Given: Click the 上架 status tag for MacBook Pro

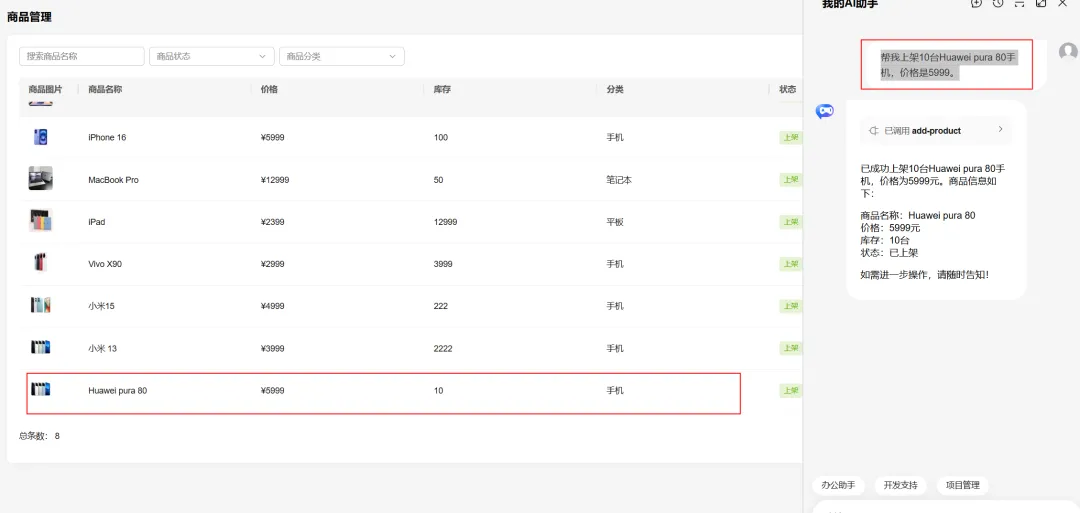Looking at the screenshot, I should coord(791,180).
